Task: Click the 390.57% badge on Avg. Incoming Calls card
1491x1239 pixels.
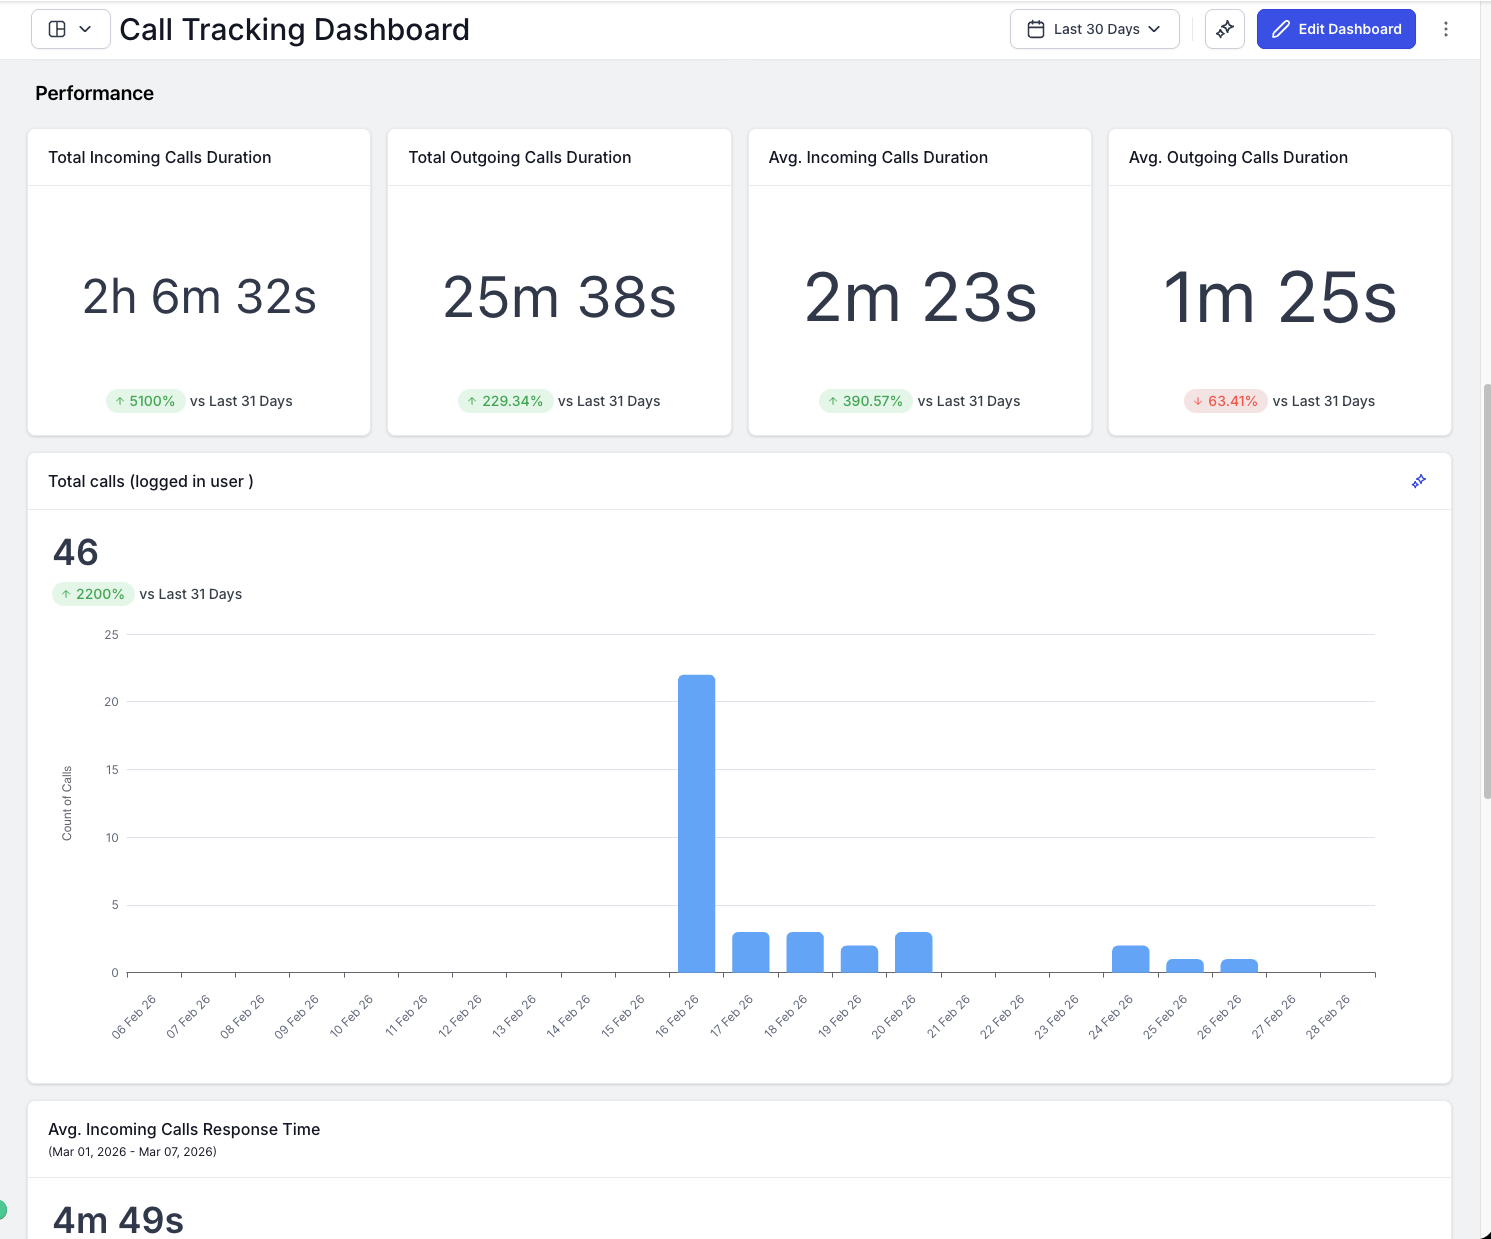Action: coord(865,401)
